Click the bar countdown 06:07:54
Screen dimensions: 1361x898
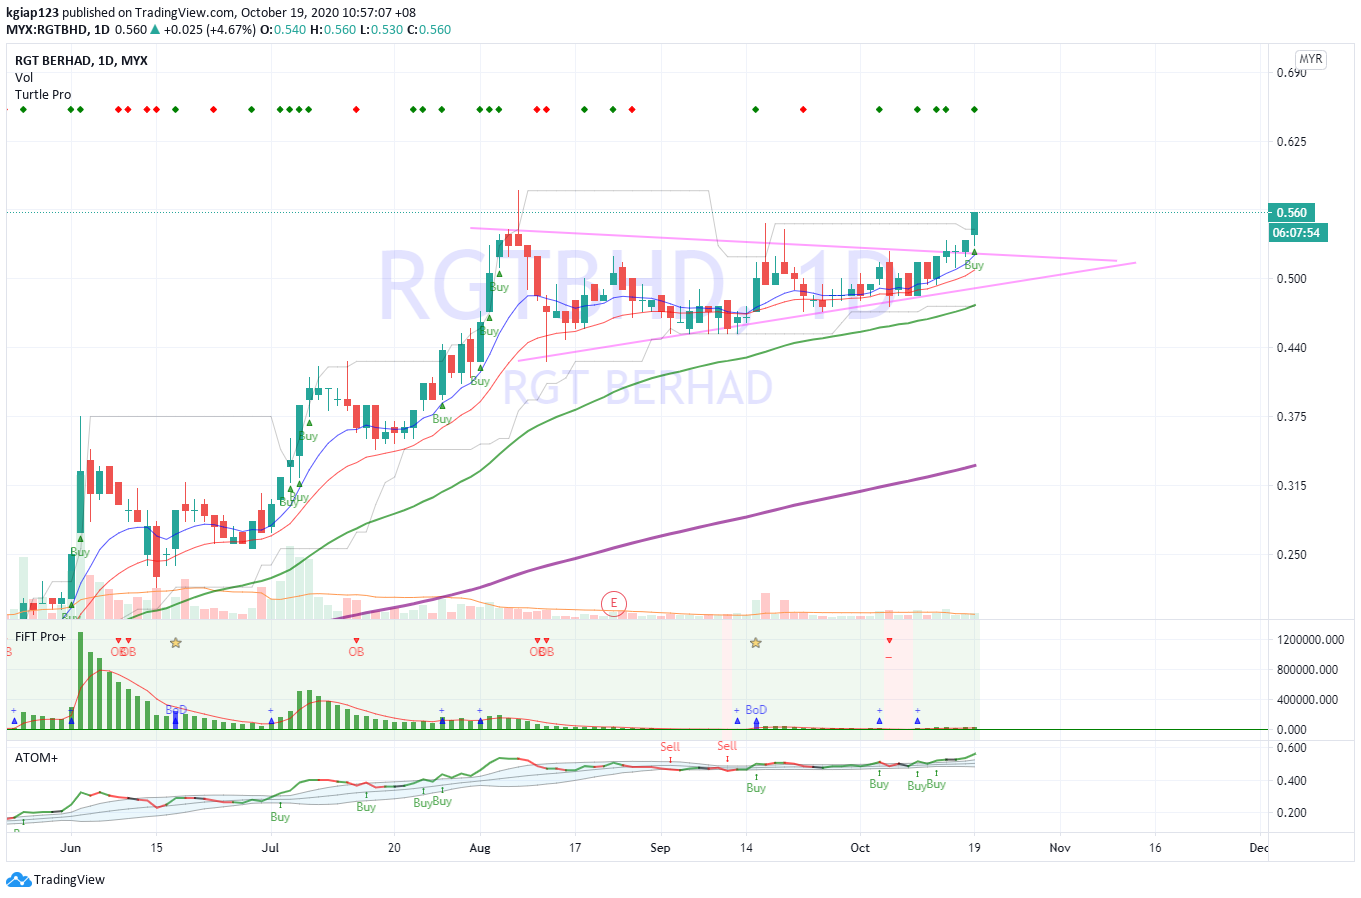click(x=1296, y=233)
